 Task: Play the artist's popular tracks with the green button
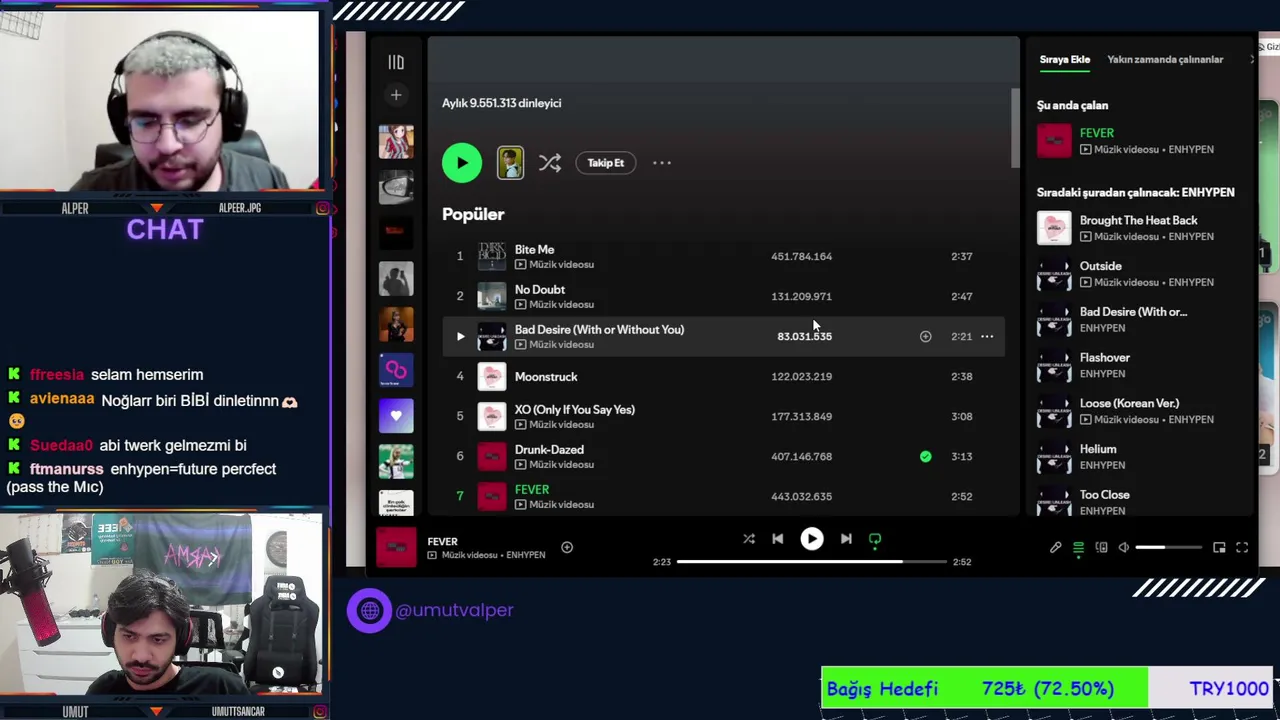462,163
